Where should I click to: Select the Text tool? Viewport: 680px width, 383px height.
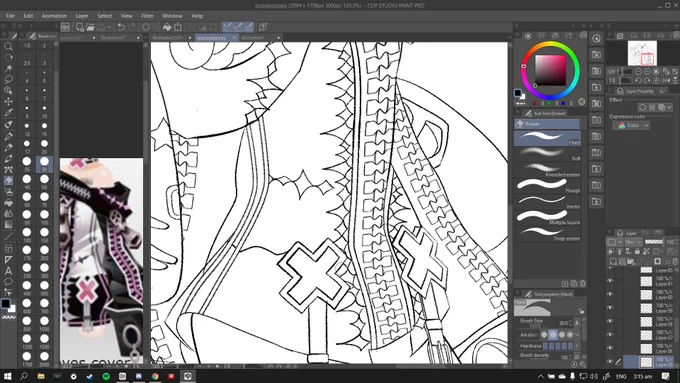pos(8,271)
